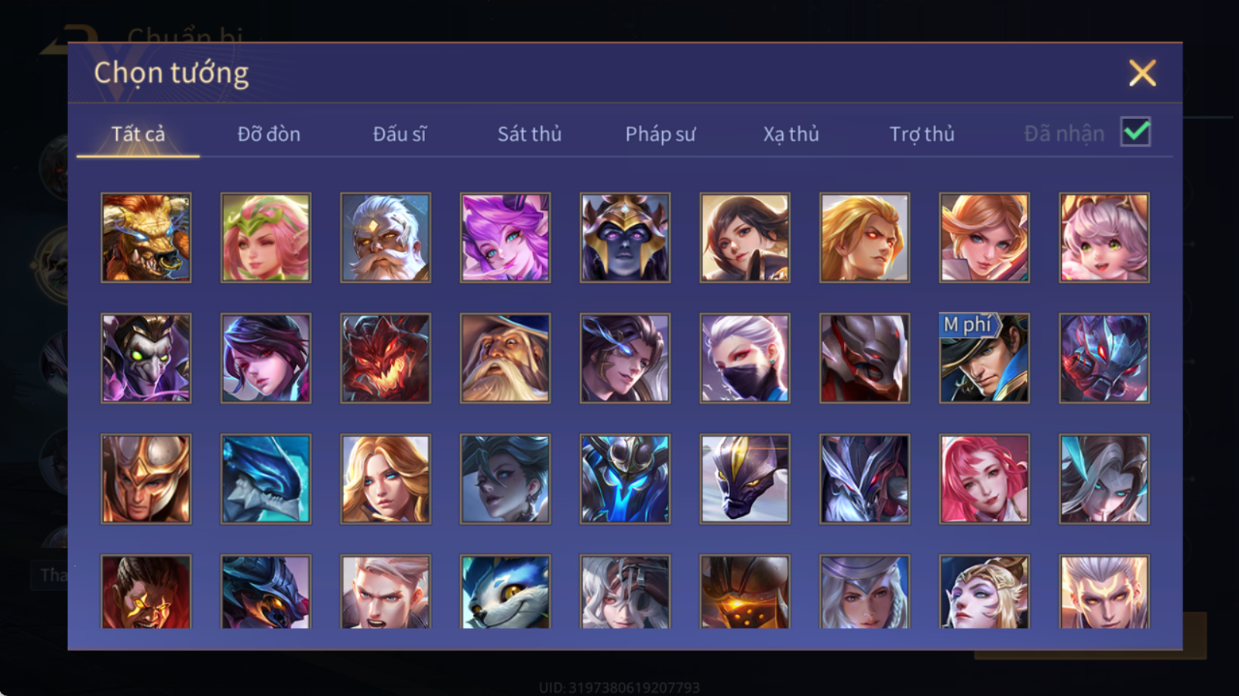Switch to the 'Đỡ đòn' tab
Screen dimensions: 1239x696
269,134
